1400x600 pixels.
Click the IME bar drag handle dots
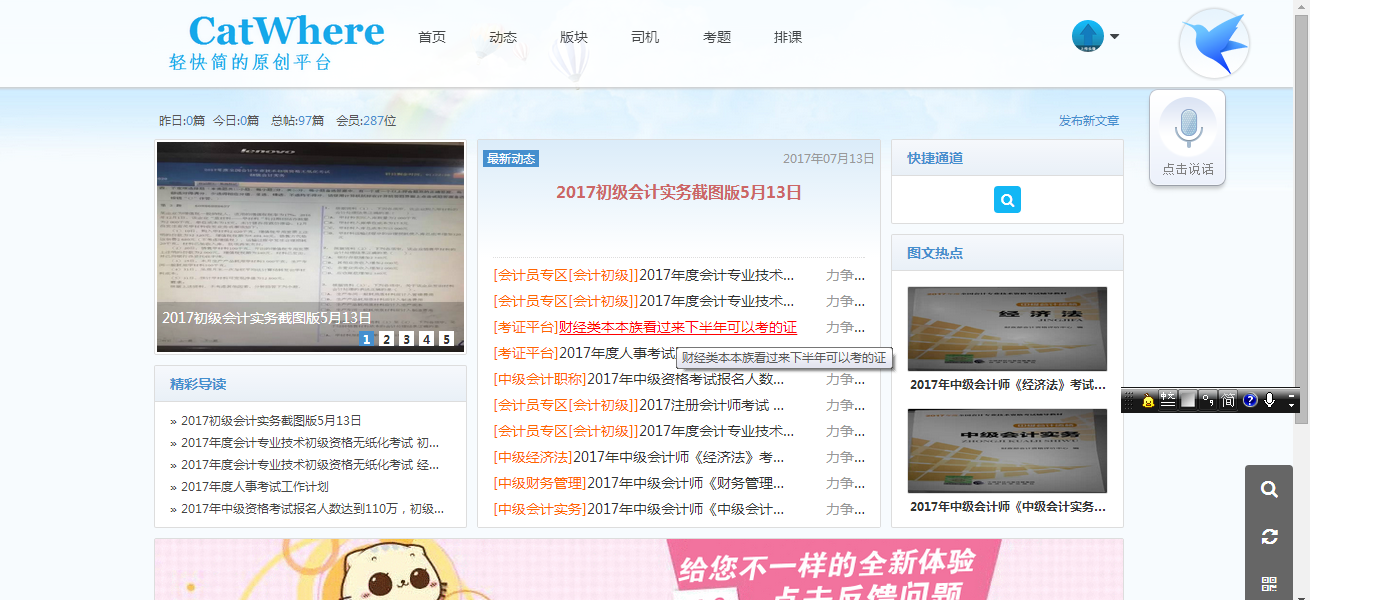[x=1130, y=401]
